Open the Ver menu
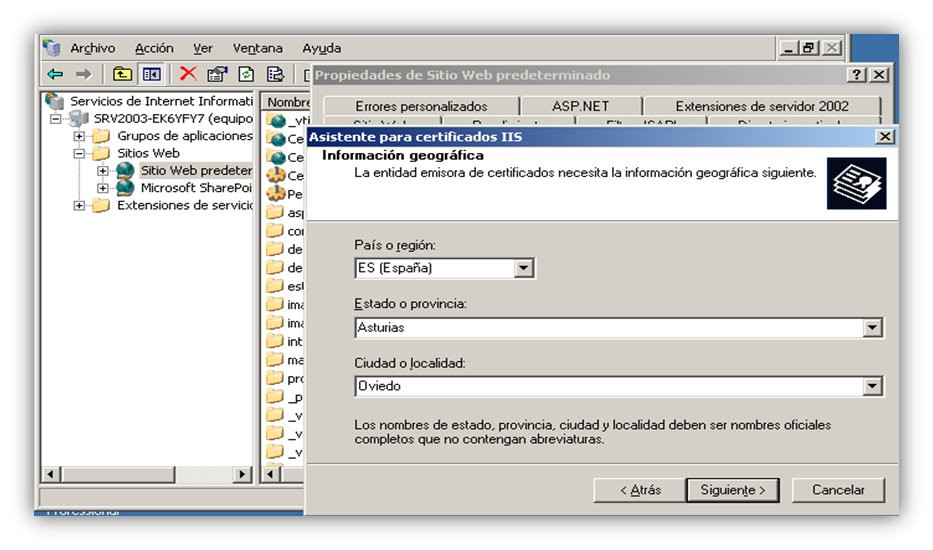The width and height of the screenshot is (933, 550). tap(202, 48)
